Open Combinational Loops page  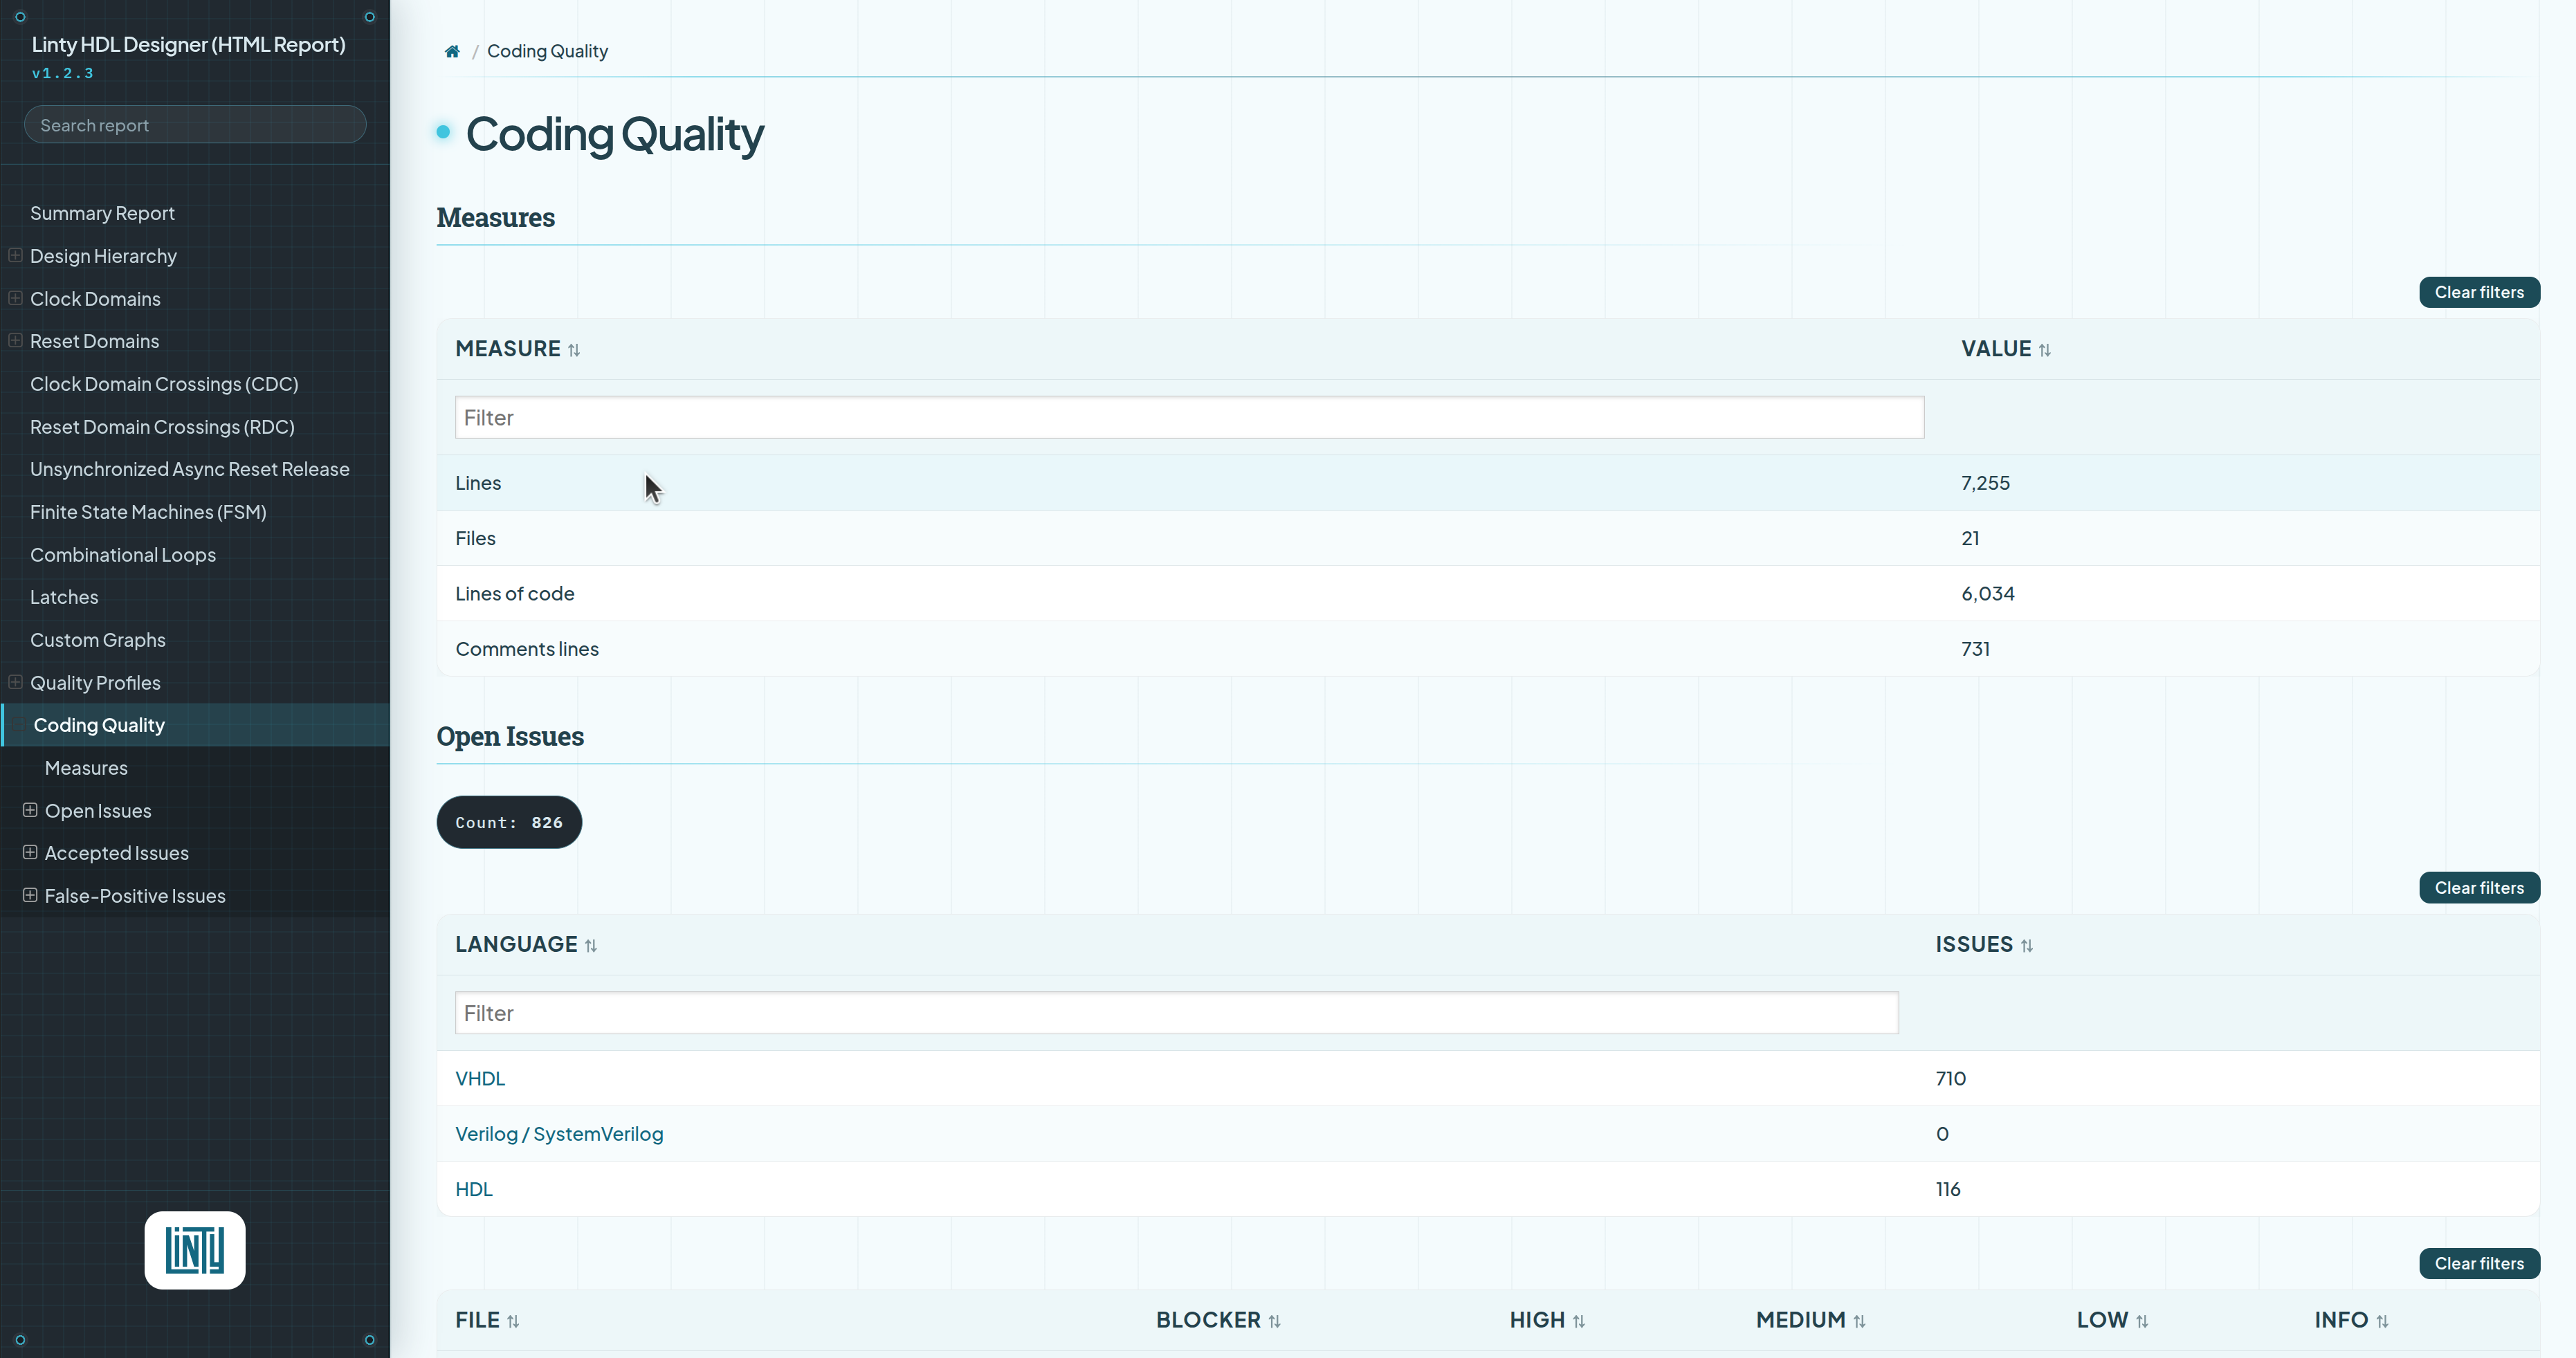point(123,555)
